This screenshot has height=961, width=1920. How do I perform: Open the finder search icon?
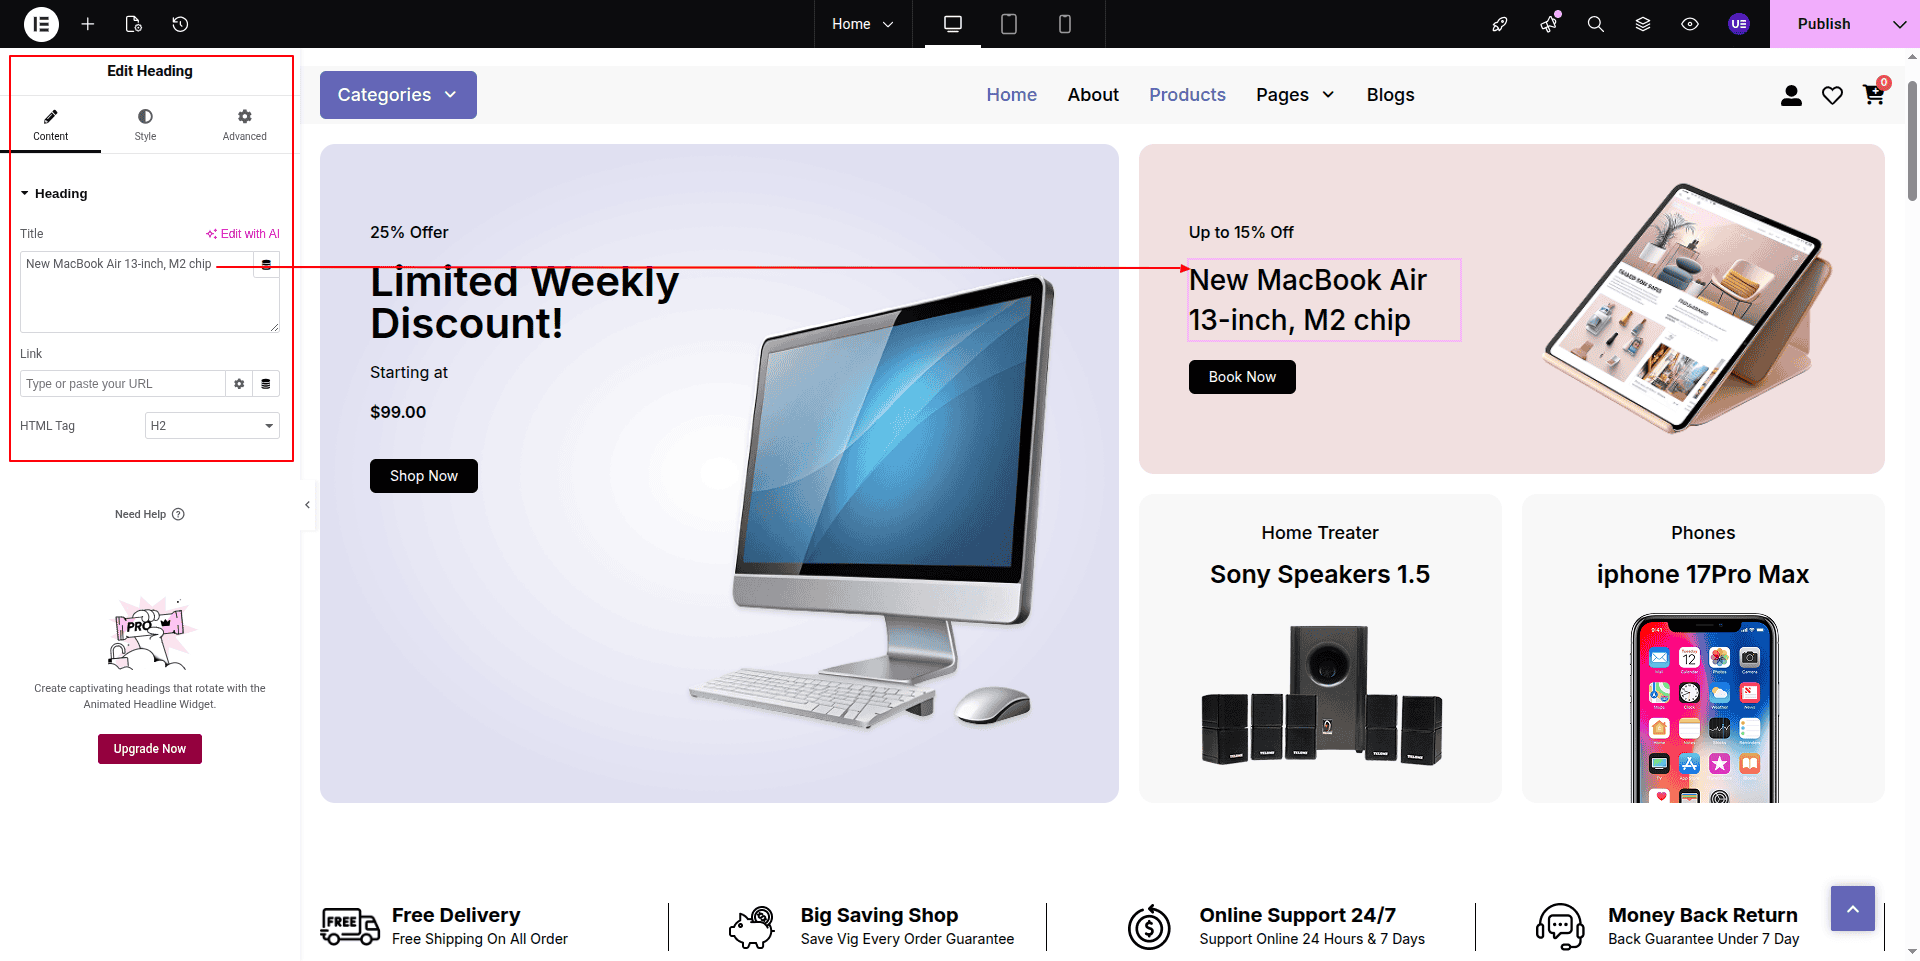[x=1596, y=24]
